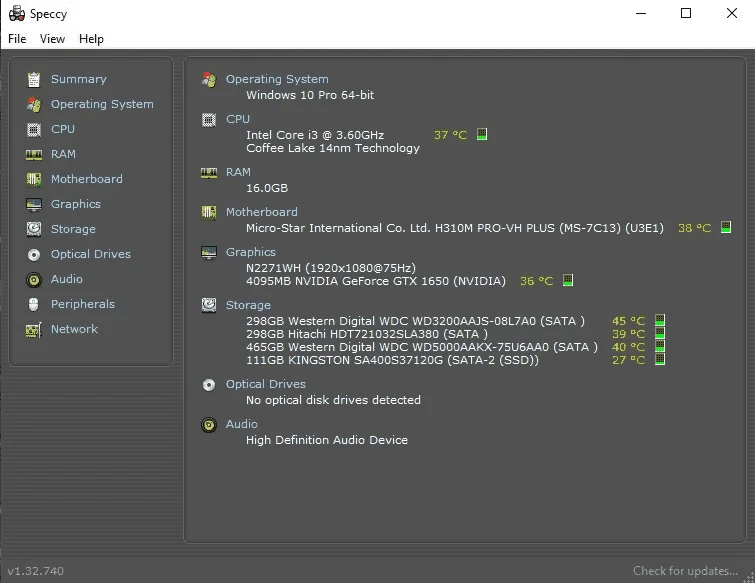The height and width of the screenshot is (583, 755).
Task: Click the Optical Drives heading in main panel
Action: click(x=266, y=385)
